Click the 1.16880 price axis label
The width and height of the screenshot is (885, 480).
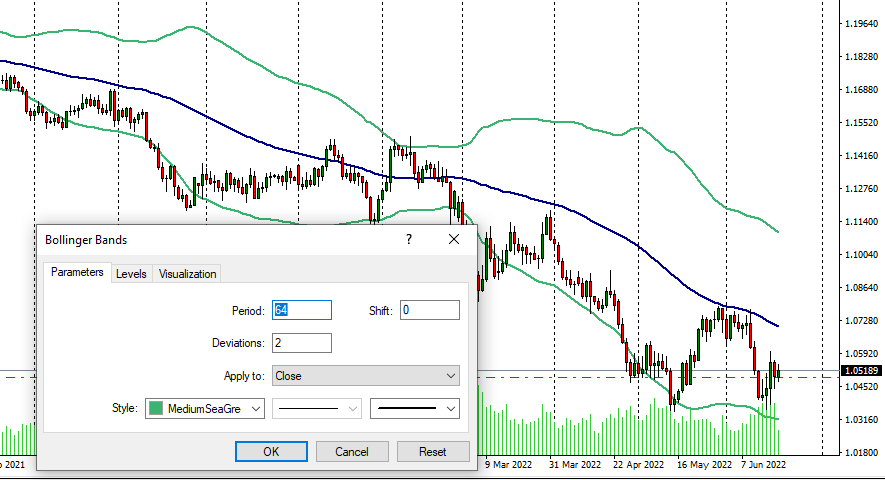[861, 90]
